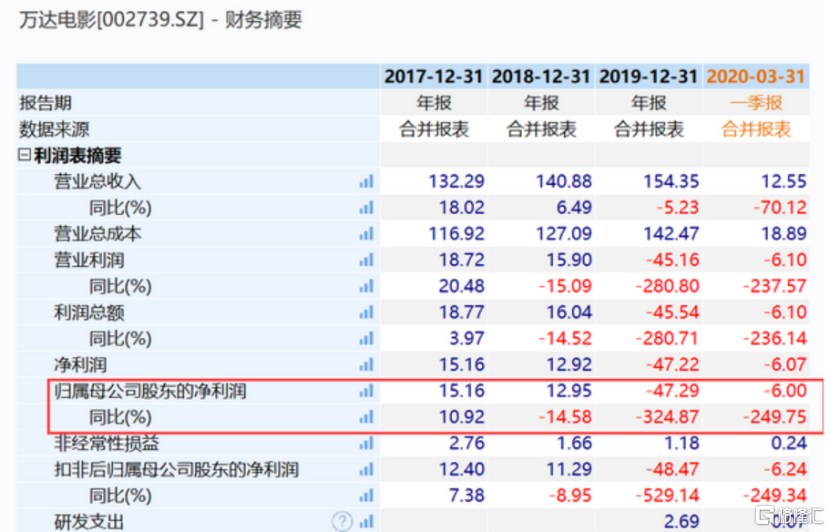Click adjusted net profit value -48.47

(673, 469)
